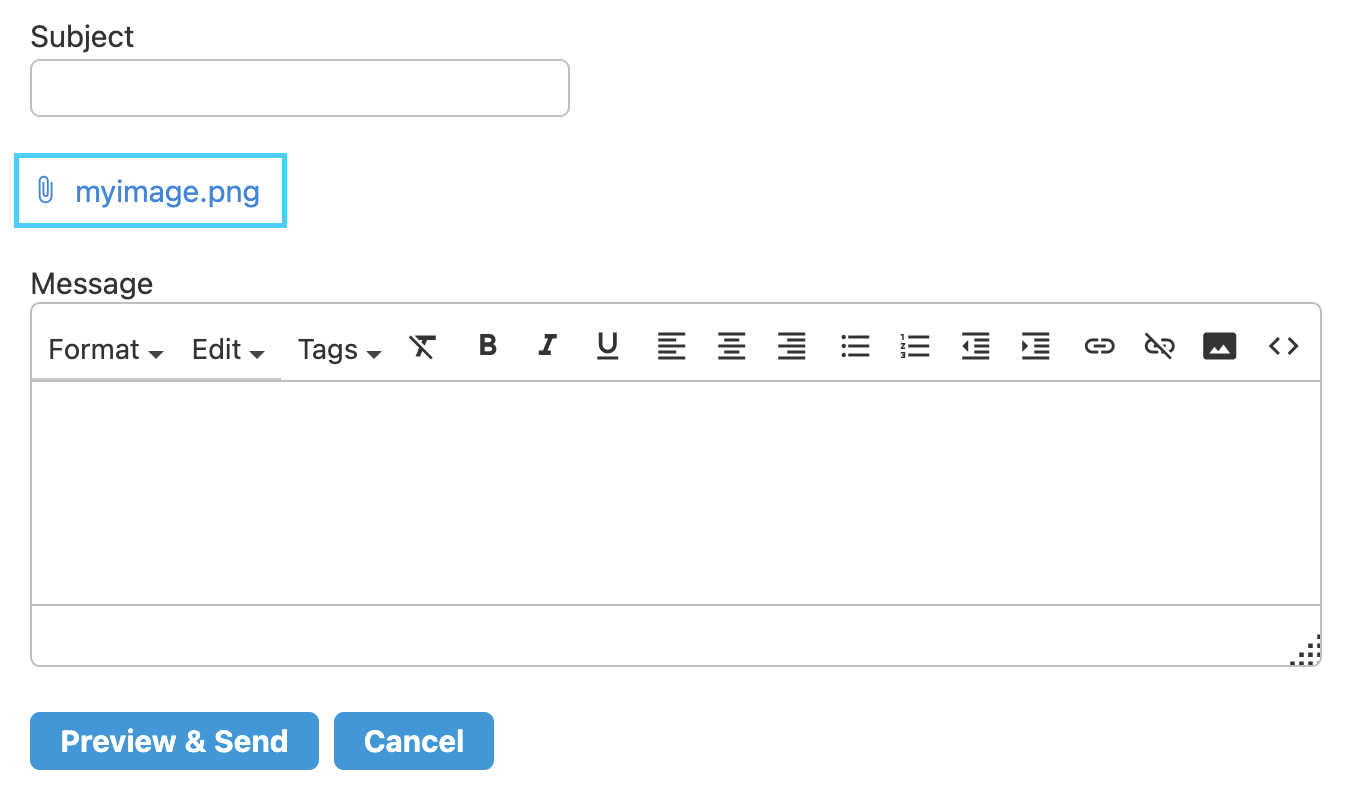The height and width of the screenshot is (808, 1360).
Task: Remove the link from text
Action: pos(1159,347)
